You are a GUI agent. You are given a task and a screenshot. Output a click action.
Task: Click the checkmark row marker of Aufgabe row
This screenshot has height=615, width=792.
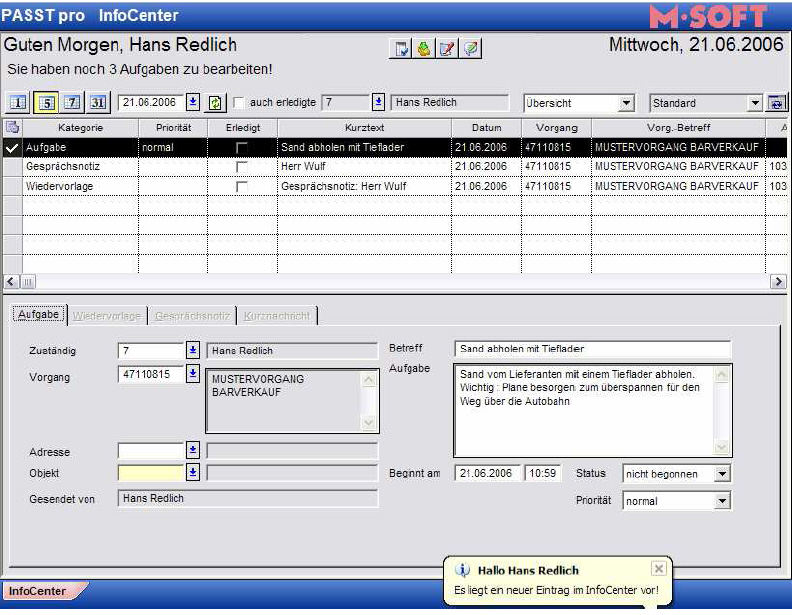click(13, 147)
